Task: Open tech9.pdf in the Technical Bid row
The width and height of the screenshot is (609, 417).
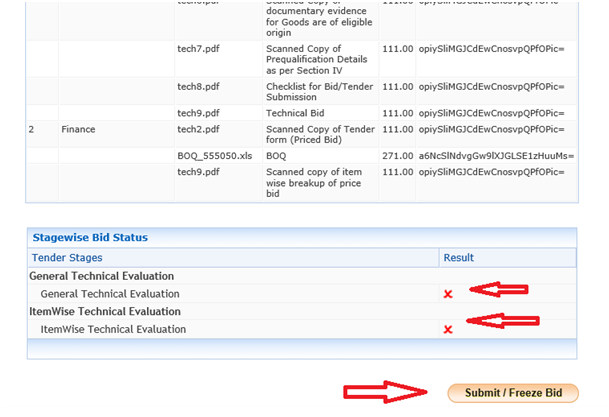Action: tap(197, 113)
